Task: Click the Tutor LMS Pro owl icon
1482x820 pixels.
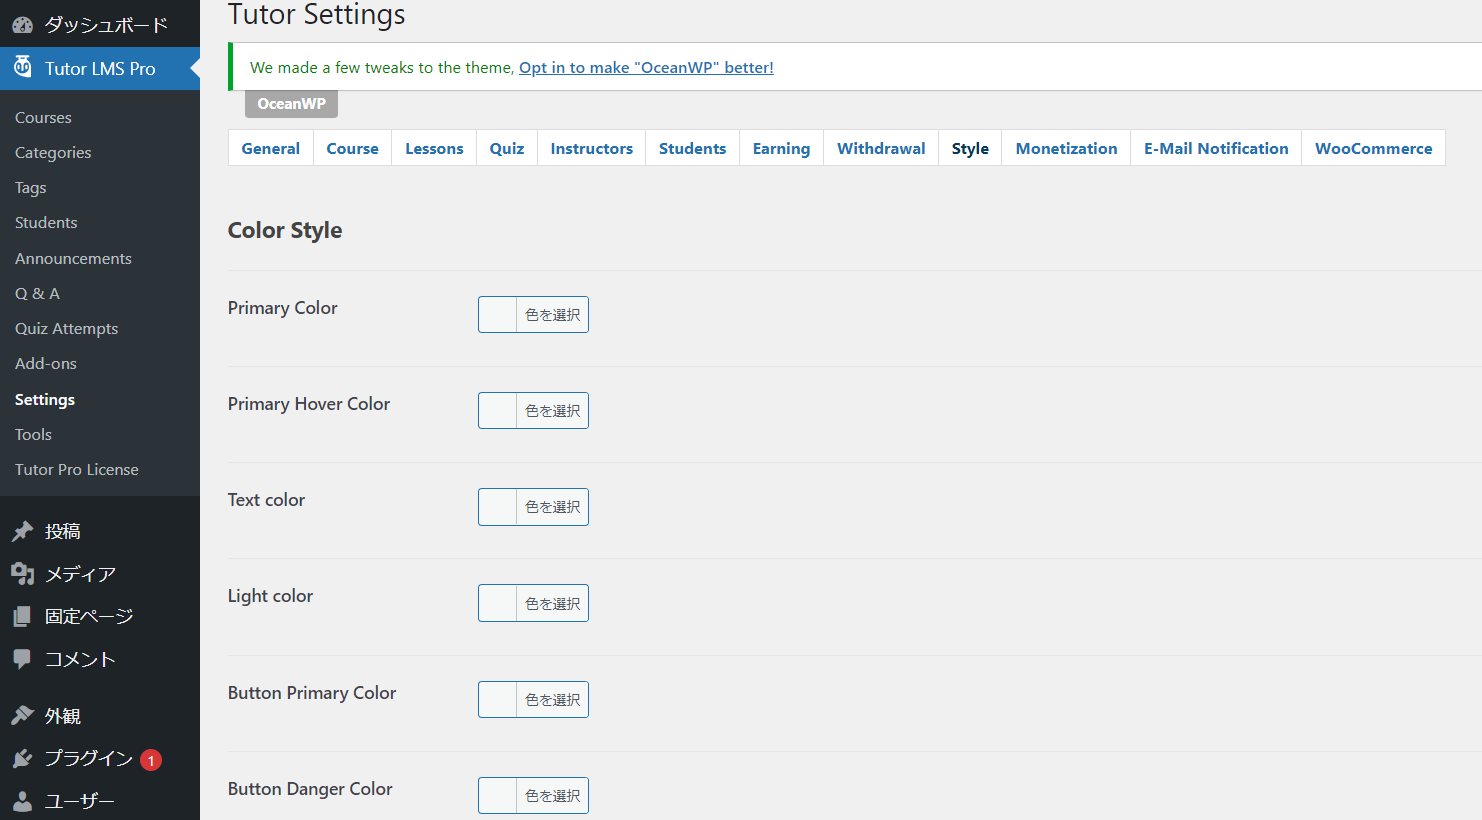Action: 22,67
